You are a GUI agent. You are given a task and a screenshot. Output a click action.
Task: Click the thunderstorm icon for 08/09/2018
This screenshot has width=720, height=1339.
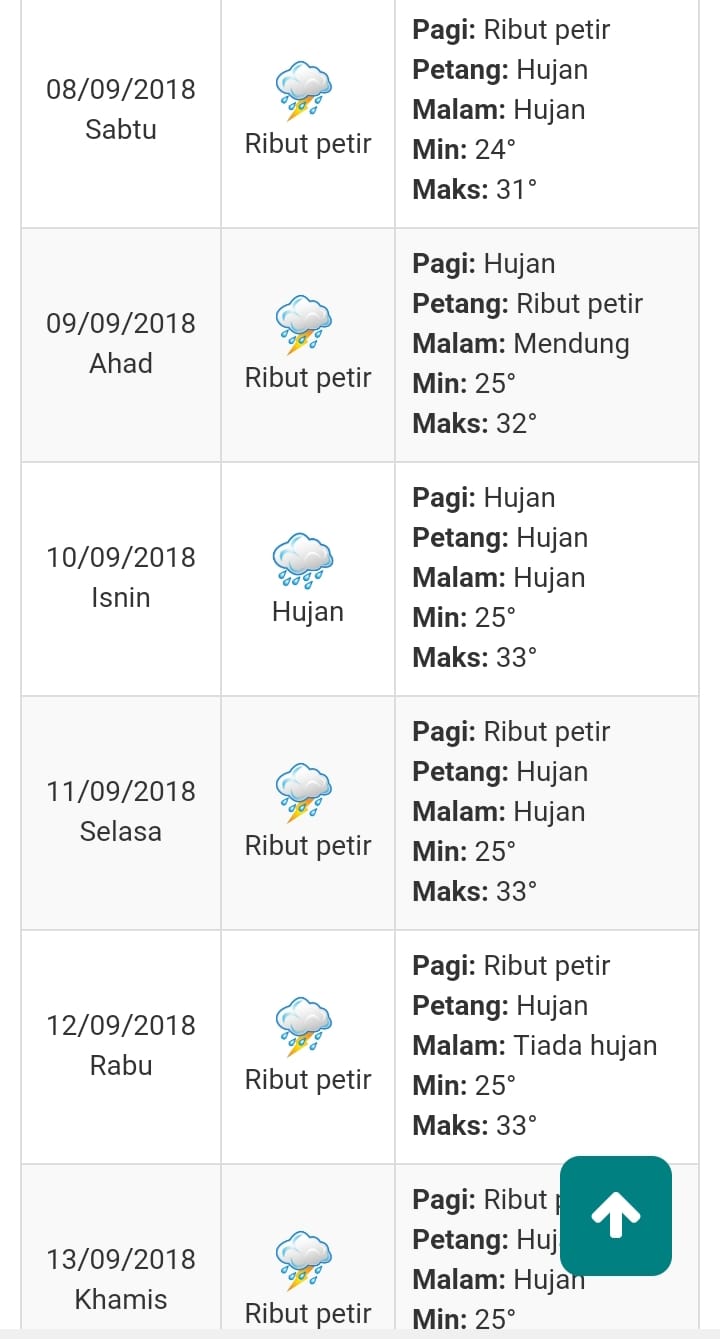click(x=304, y=91)
